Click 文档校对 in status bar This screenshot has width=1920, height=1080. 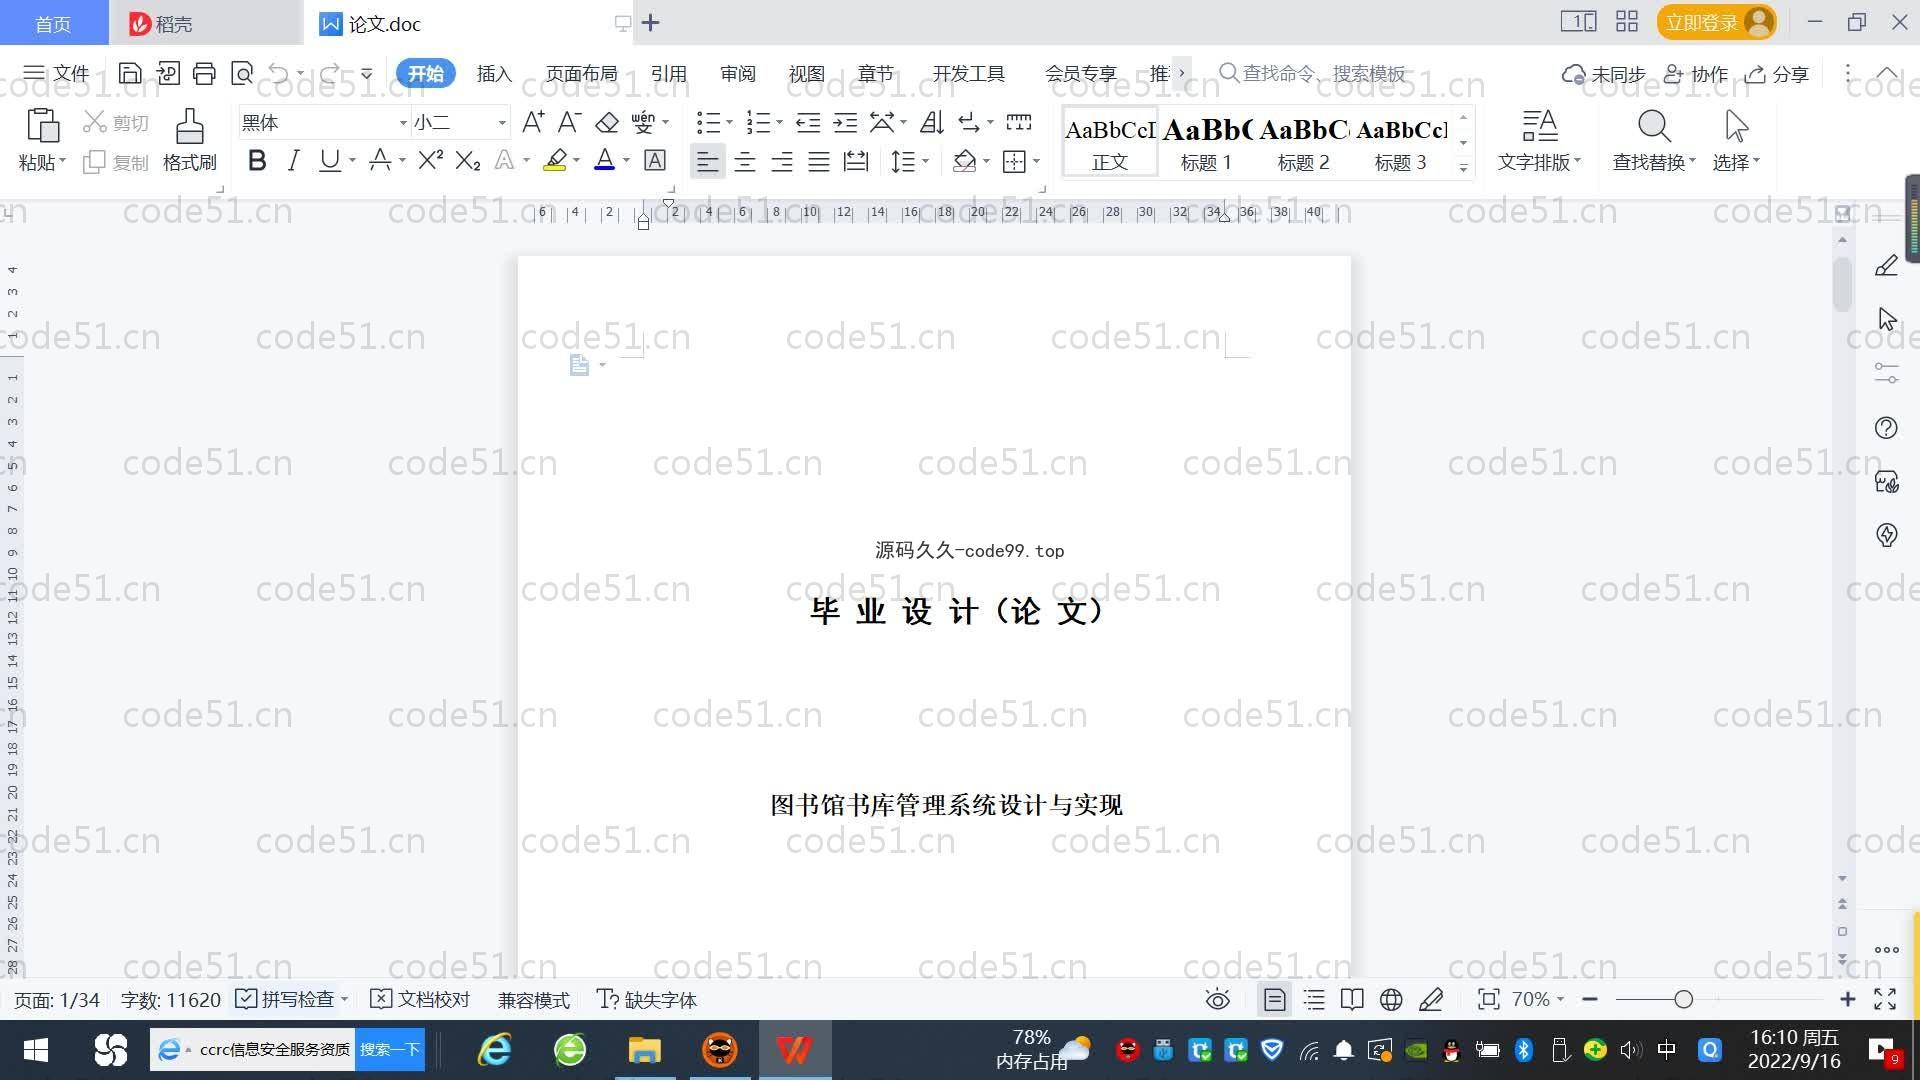pyautogui.click(x=420, y=1000)
